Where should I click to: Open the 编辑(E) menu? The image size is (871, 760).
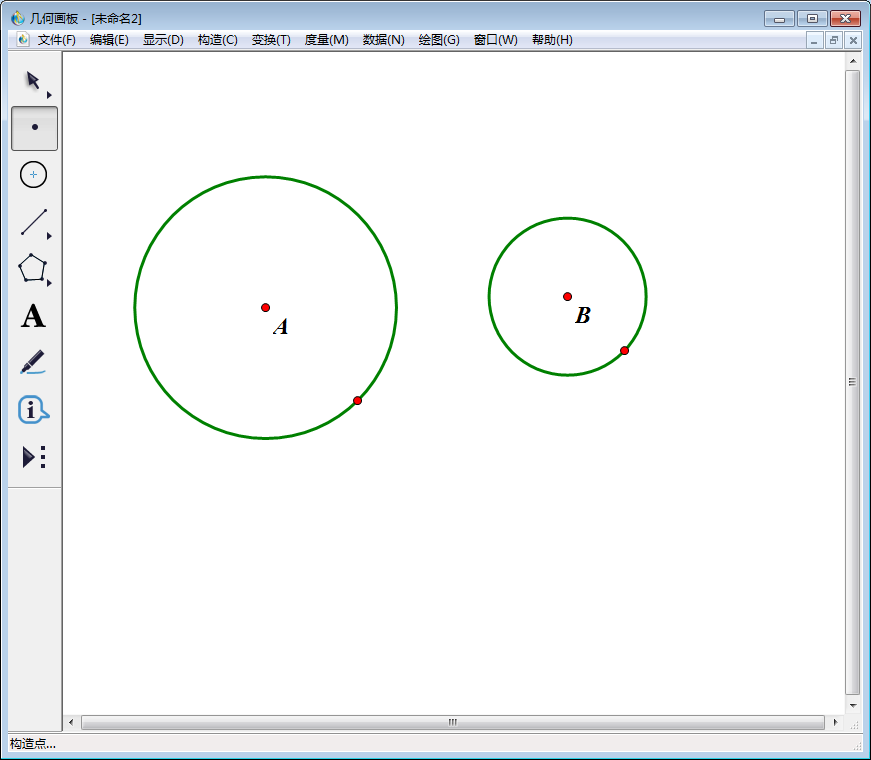pyautogui.click(x=109, y=40)
